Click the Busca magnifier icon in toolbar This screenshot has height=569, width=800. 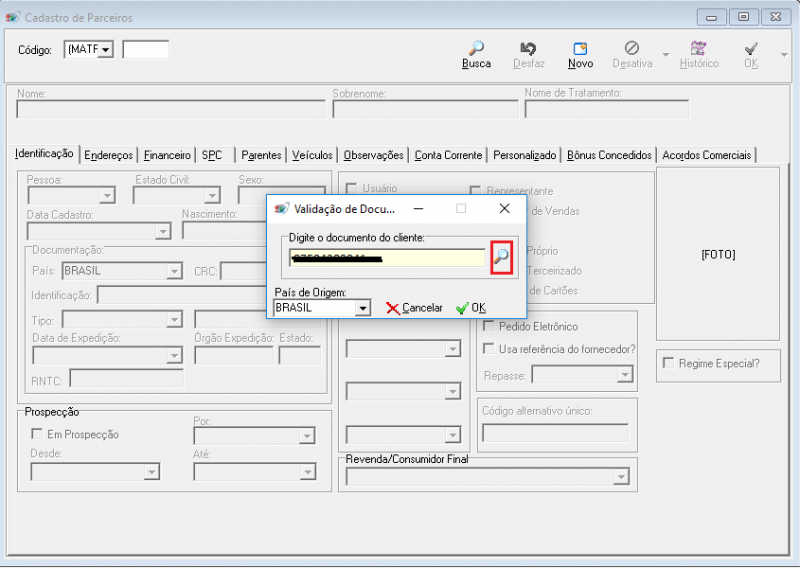[477, 49]
